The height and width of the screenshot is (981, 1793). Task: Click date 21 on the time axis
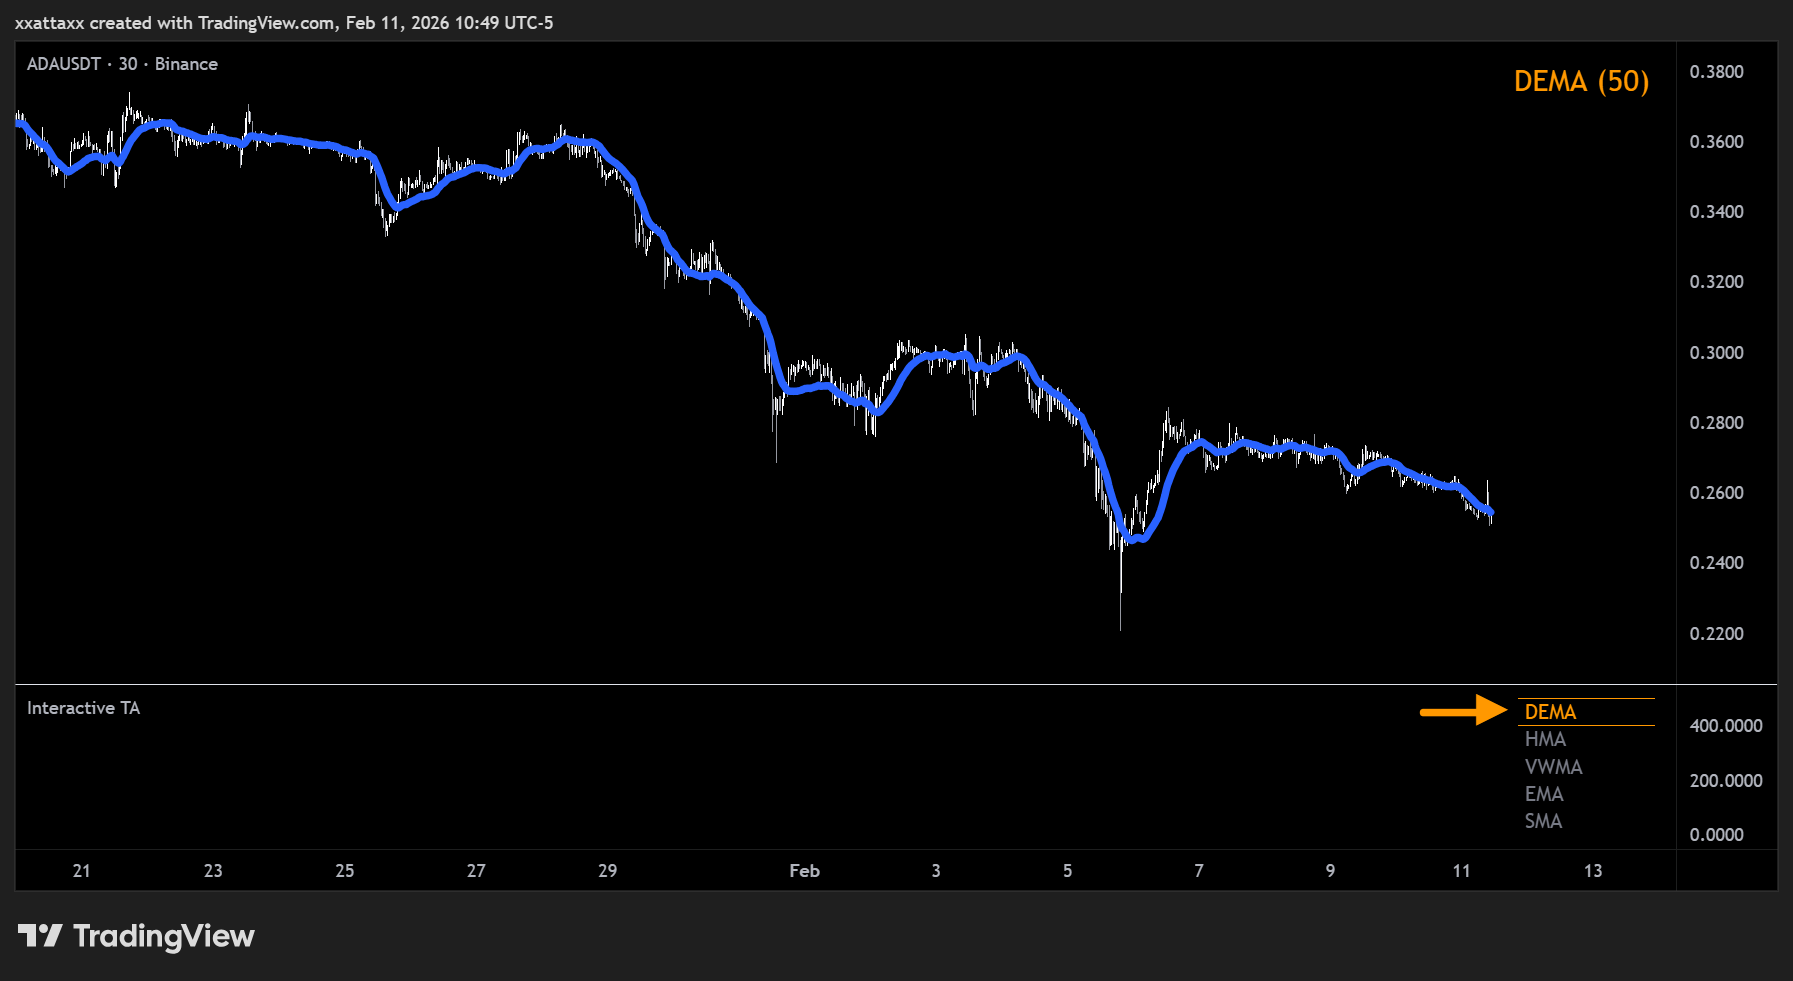point(82,871)
